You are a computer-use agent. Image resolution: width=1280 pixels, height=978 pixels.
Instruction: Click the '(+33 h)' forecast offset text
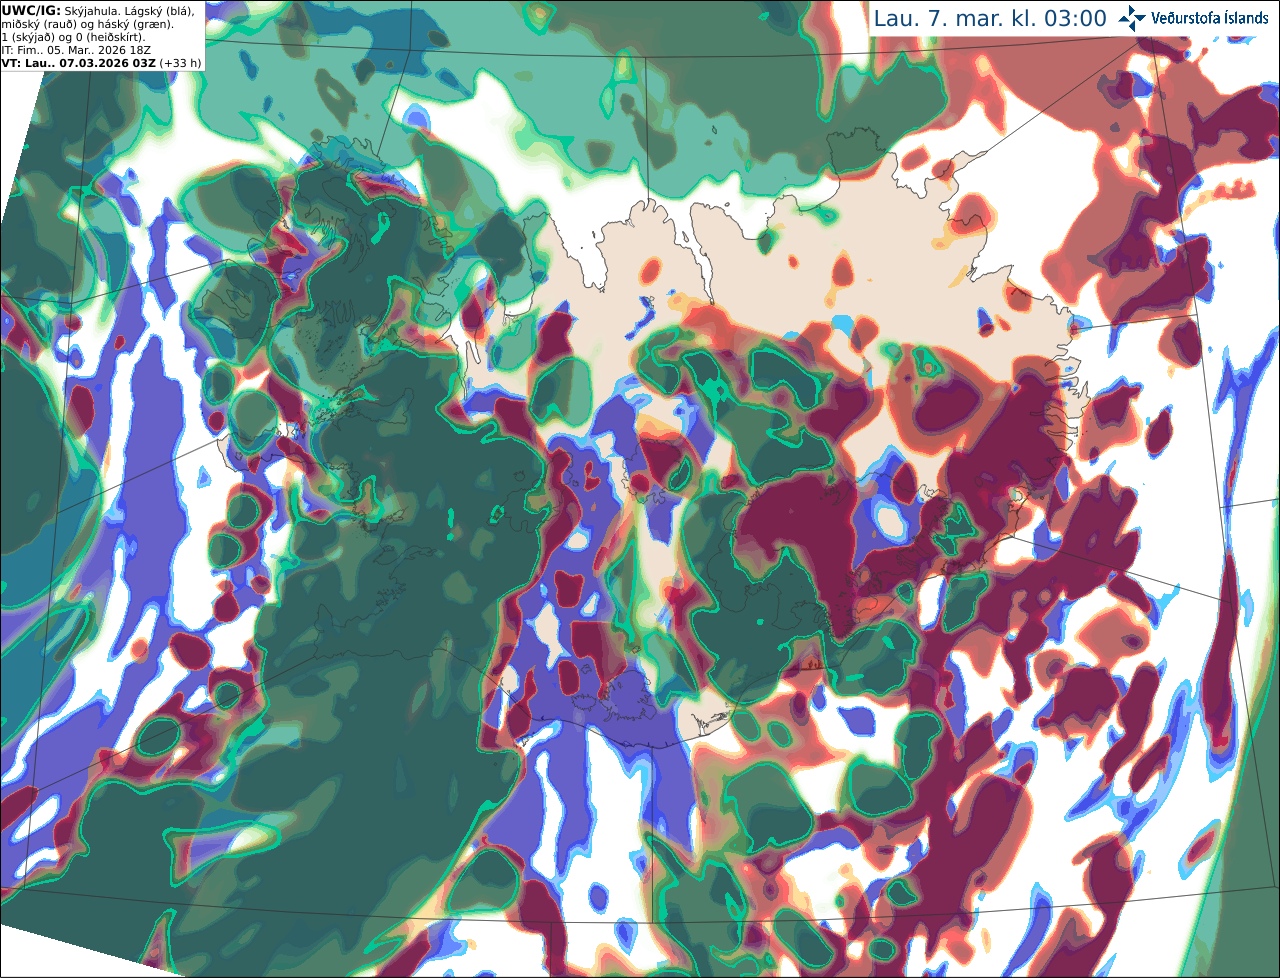[x=180, y=62]
